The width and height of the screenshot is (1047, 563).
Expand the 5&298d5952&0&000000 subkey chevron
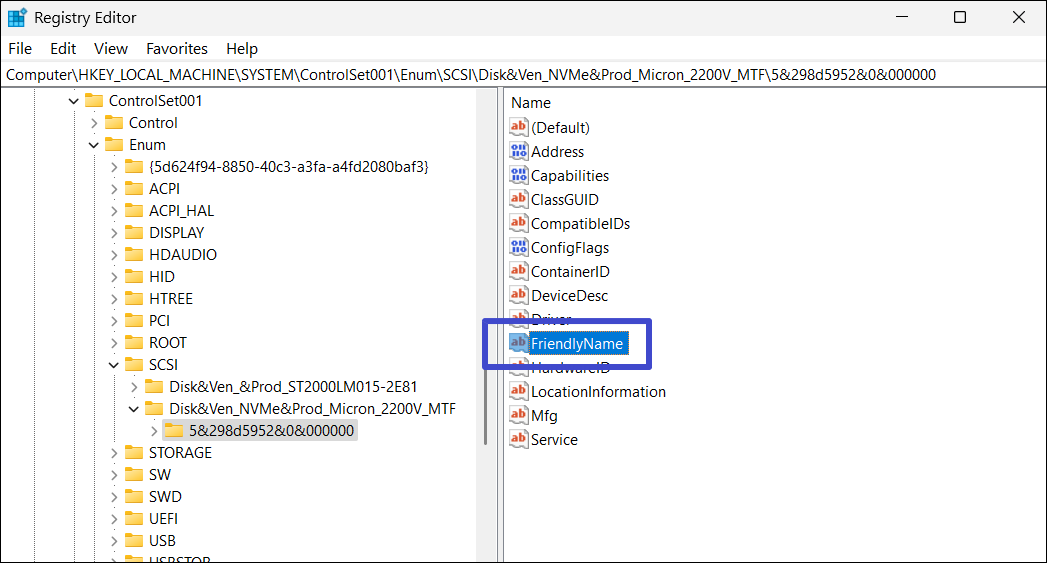(153, 431)
